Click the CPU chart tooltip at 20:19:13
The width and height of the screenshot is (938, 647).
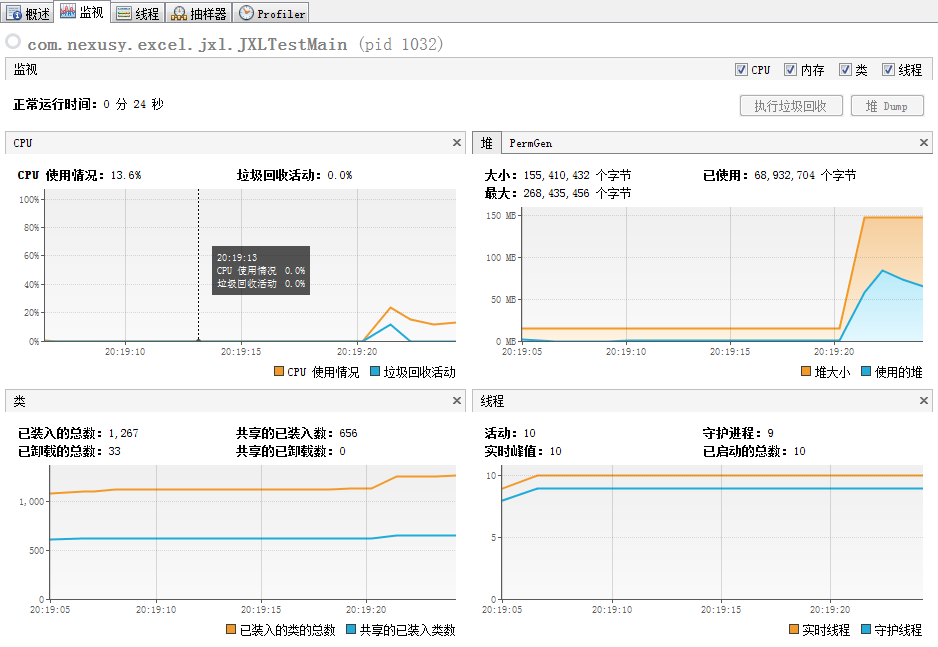tap(261, 270)
